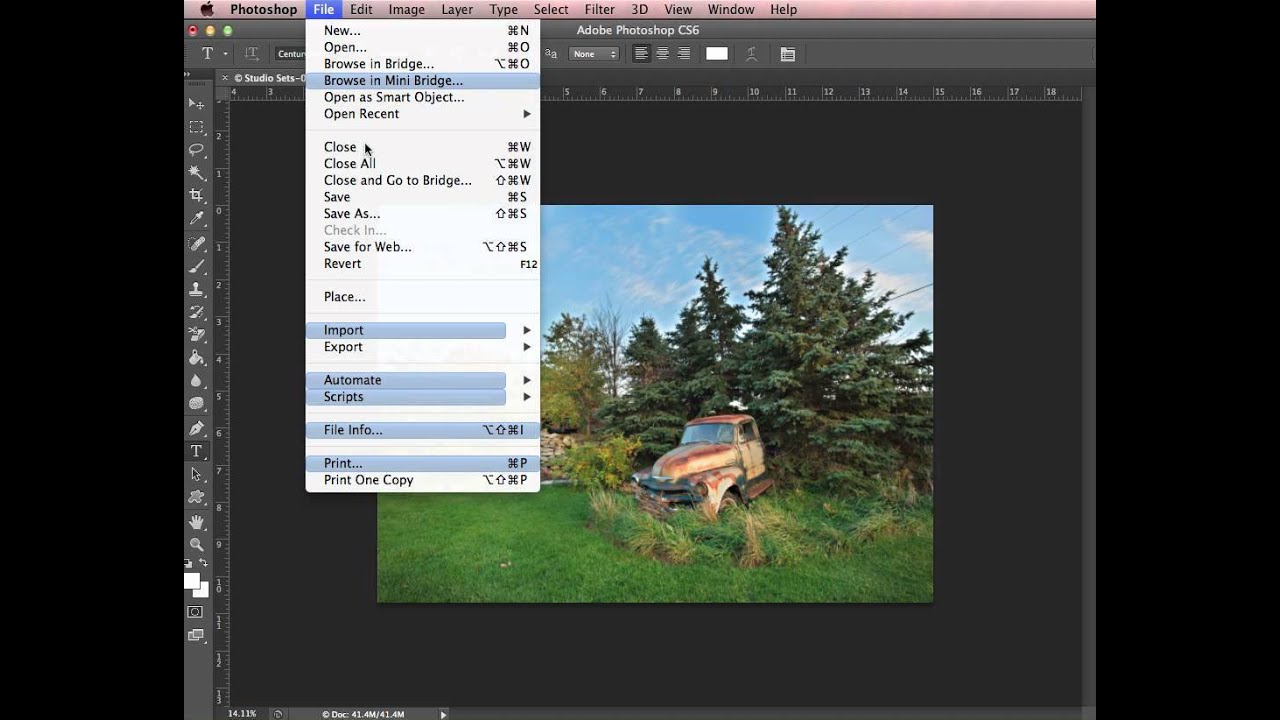The image size is (1280, 720).
Task: Select the Blur tool
Action: pyautogui.click(x=196, y=381)
